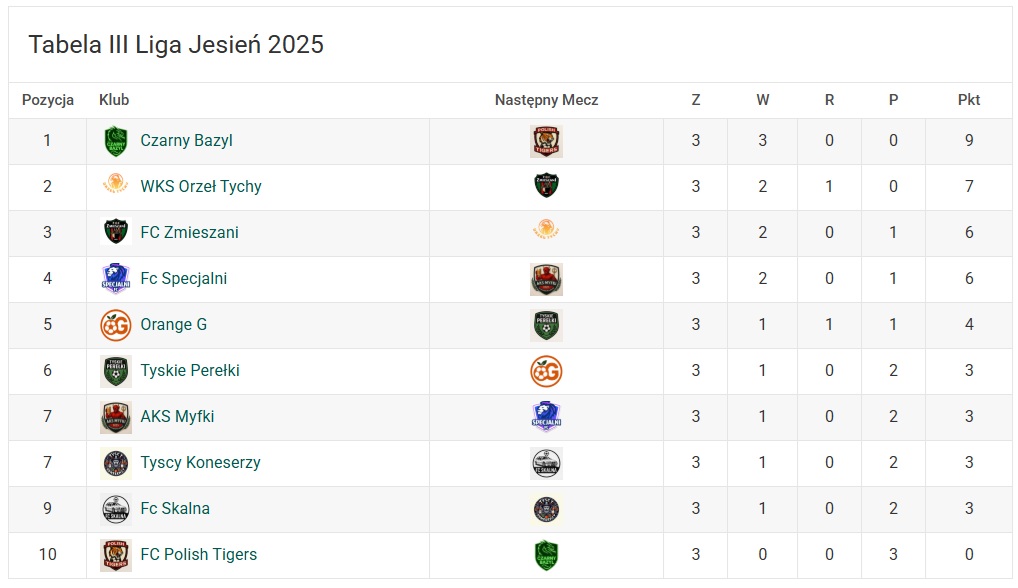Click the AKS Myfki crest beside its name

tap(116, 417)
